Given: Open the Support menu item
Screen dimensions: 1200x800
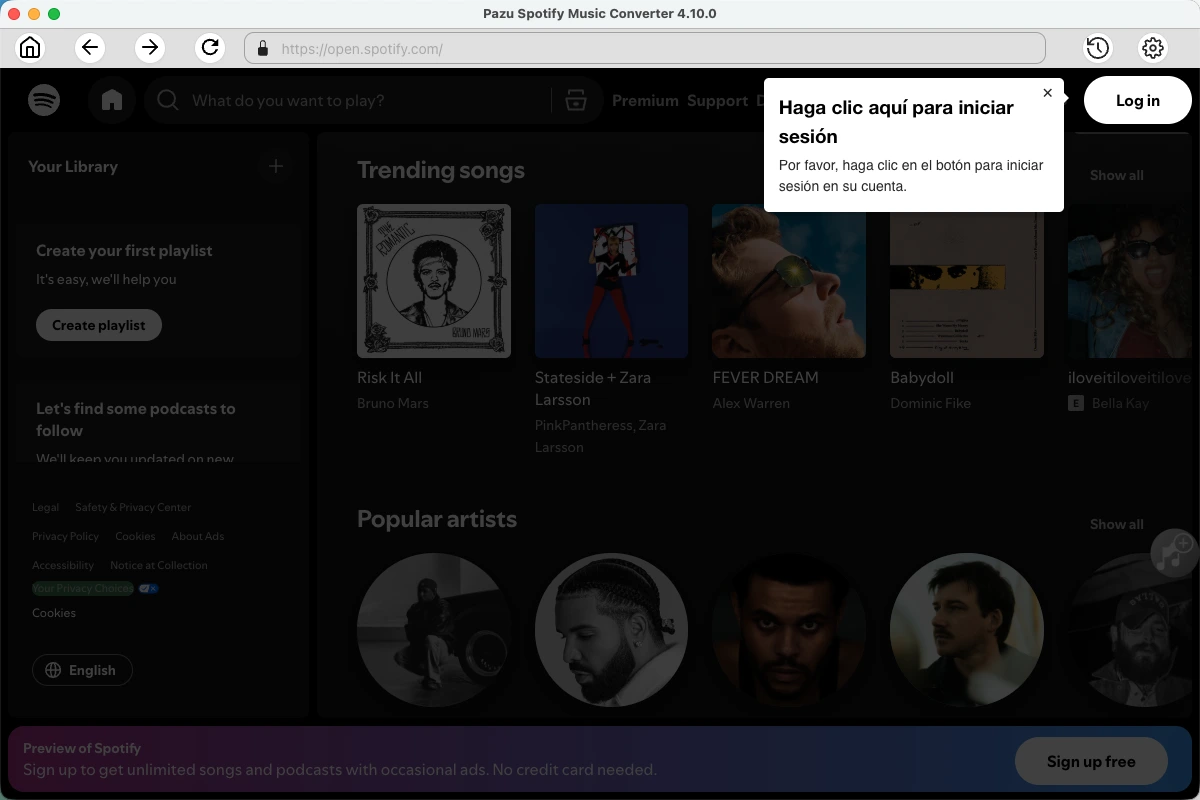Looking at the screenshot, I should coord(717,100).
